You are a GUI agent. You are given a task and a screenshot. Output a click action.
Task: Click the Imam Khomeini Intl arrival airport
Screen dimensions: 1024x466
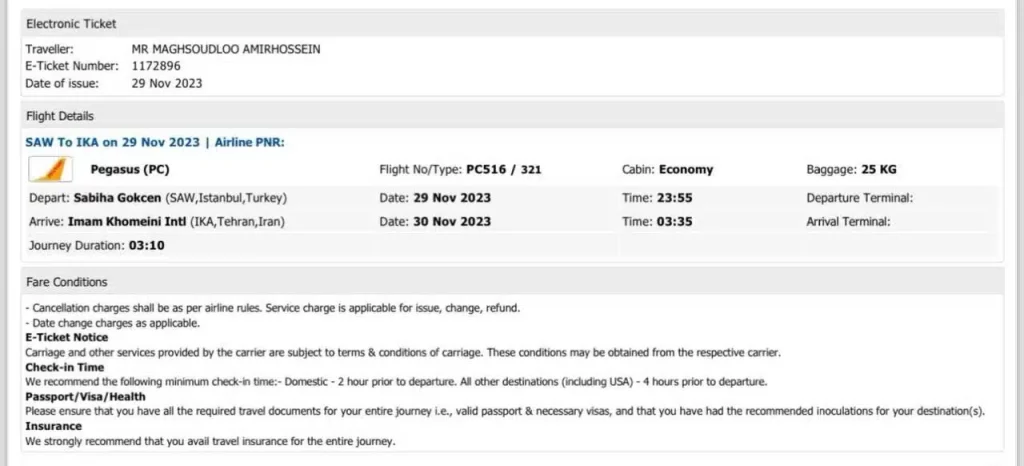pos(127,222)
